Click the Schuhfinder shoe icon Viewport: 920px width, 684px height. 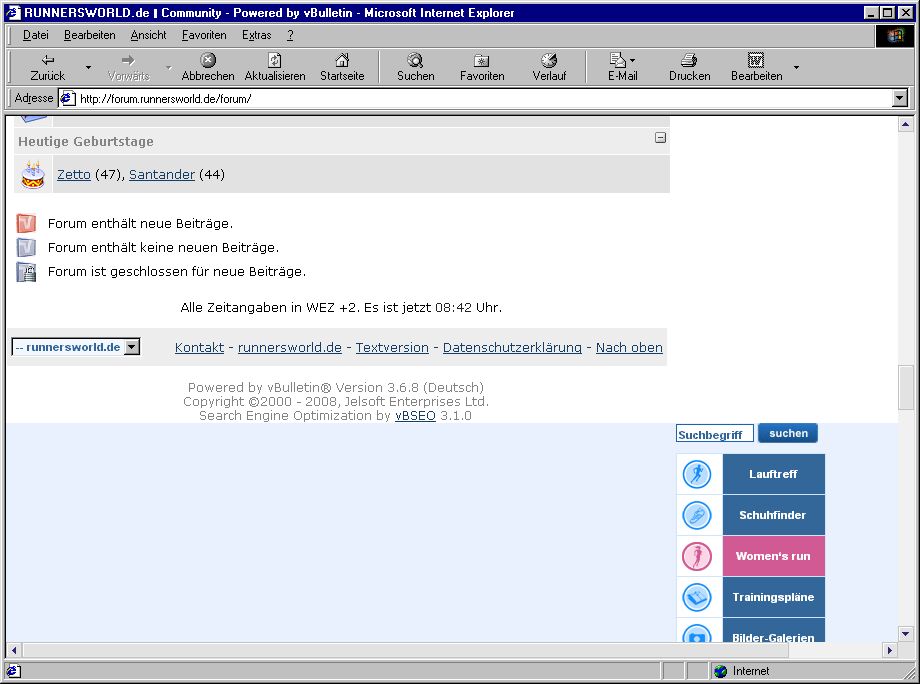pos(698,515)
